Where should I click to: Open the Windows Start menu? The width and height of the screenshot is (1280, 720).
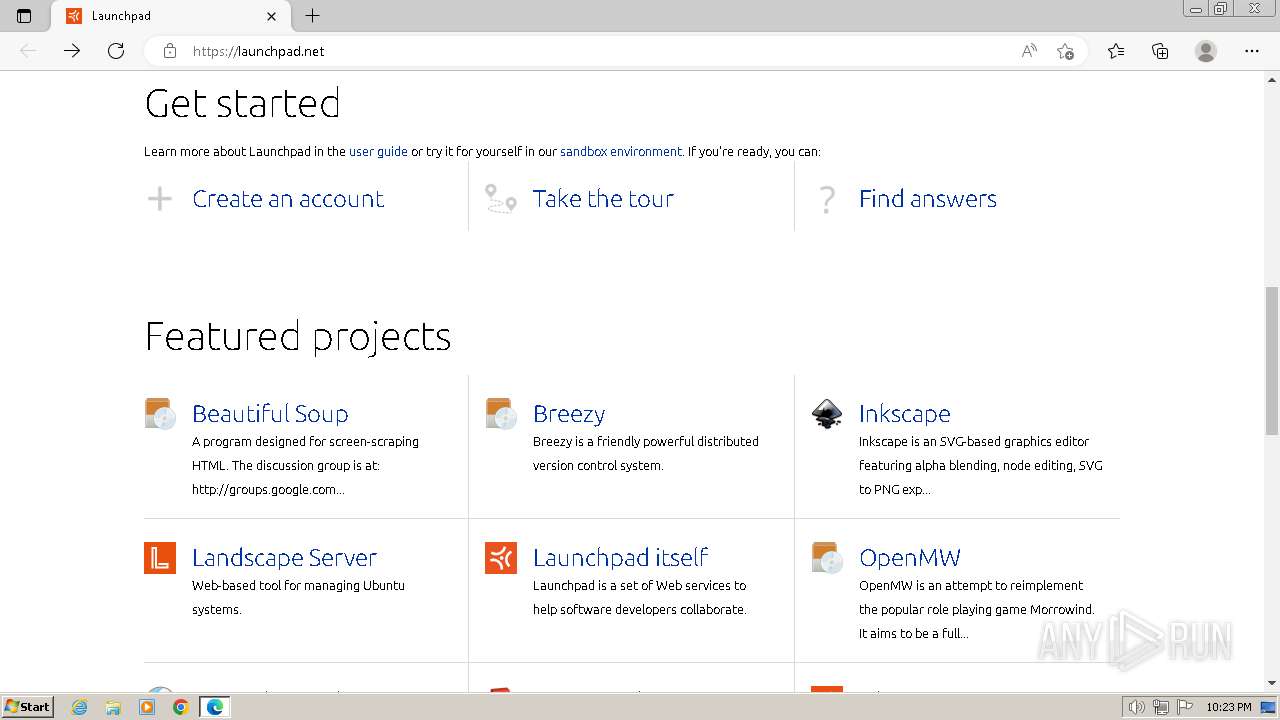coord(28,707)
